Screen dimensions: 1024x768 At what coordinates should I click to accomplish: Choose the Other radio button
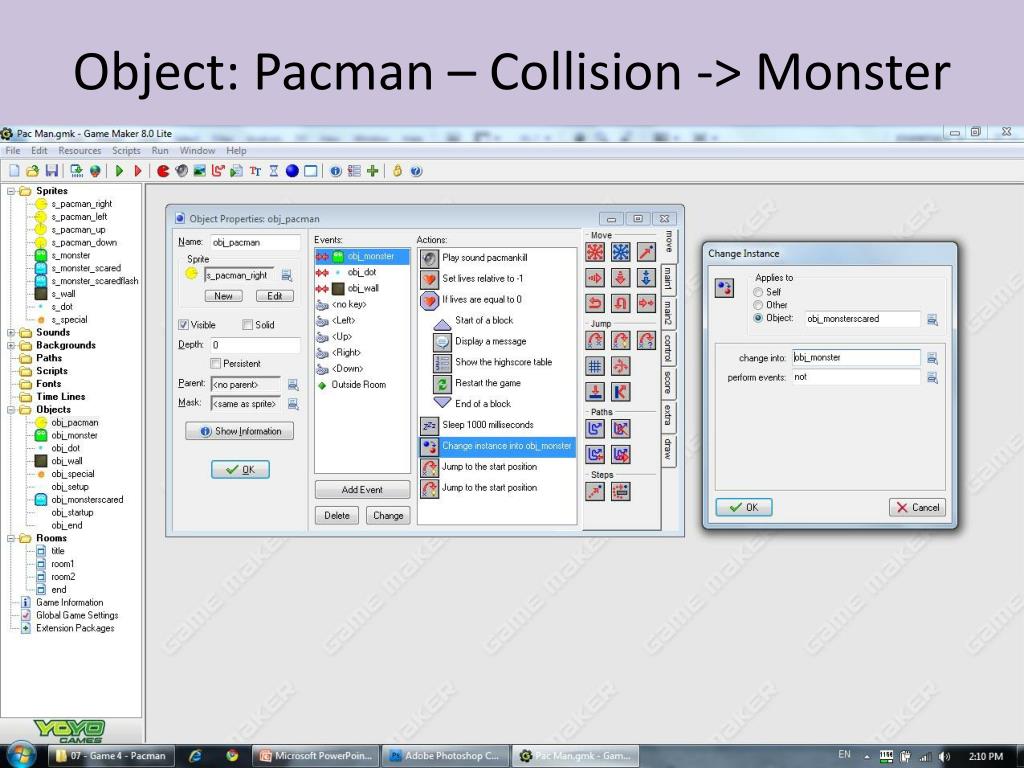758,305
